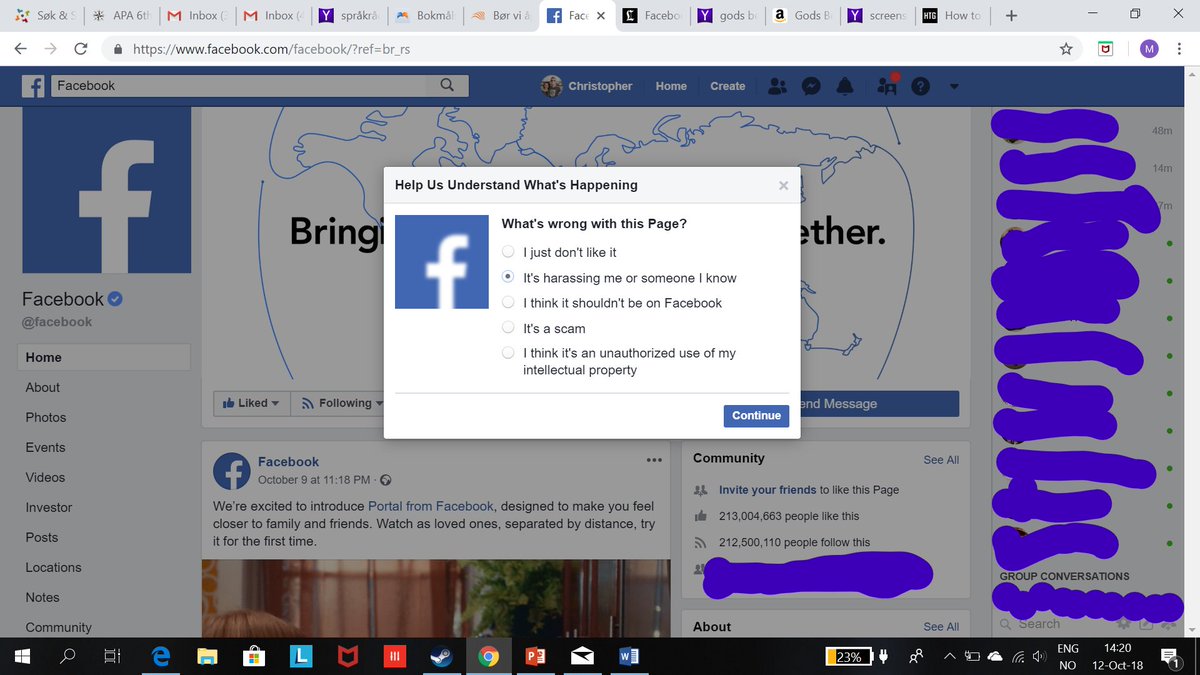Switch to the 'Gods B' Amazon tab
Viewport: 1200px width, 675px height.
coord(805,15)
